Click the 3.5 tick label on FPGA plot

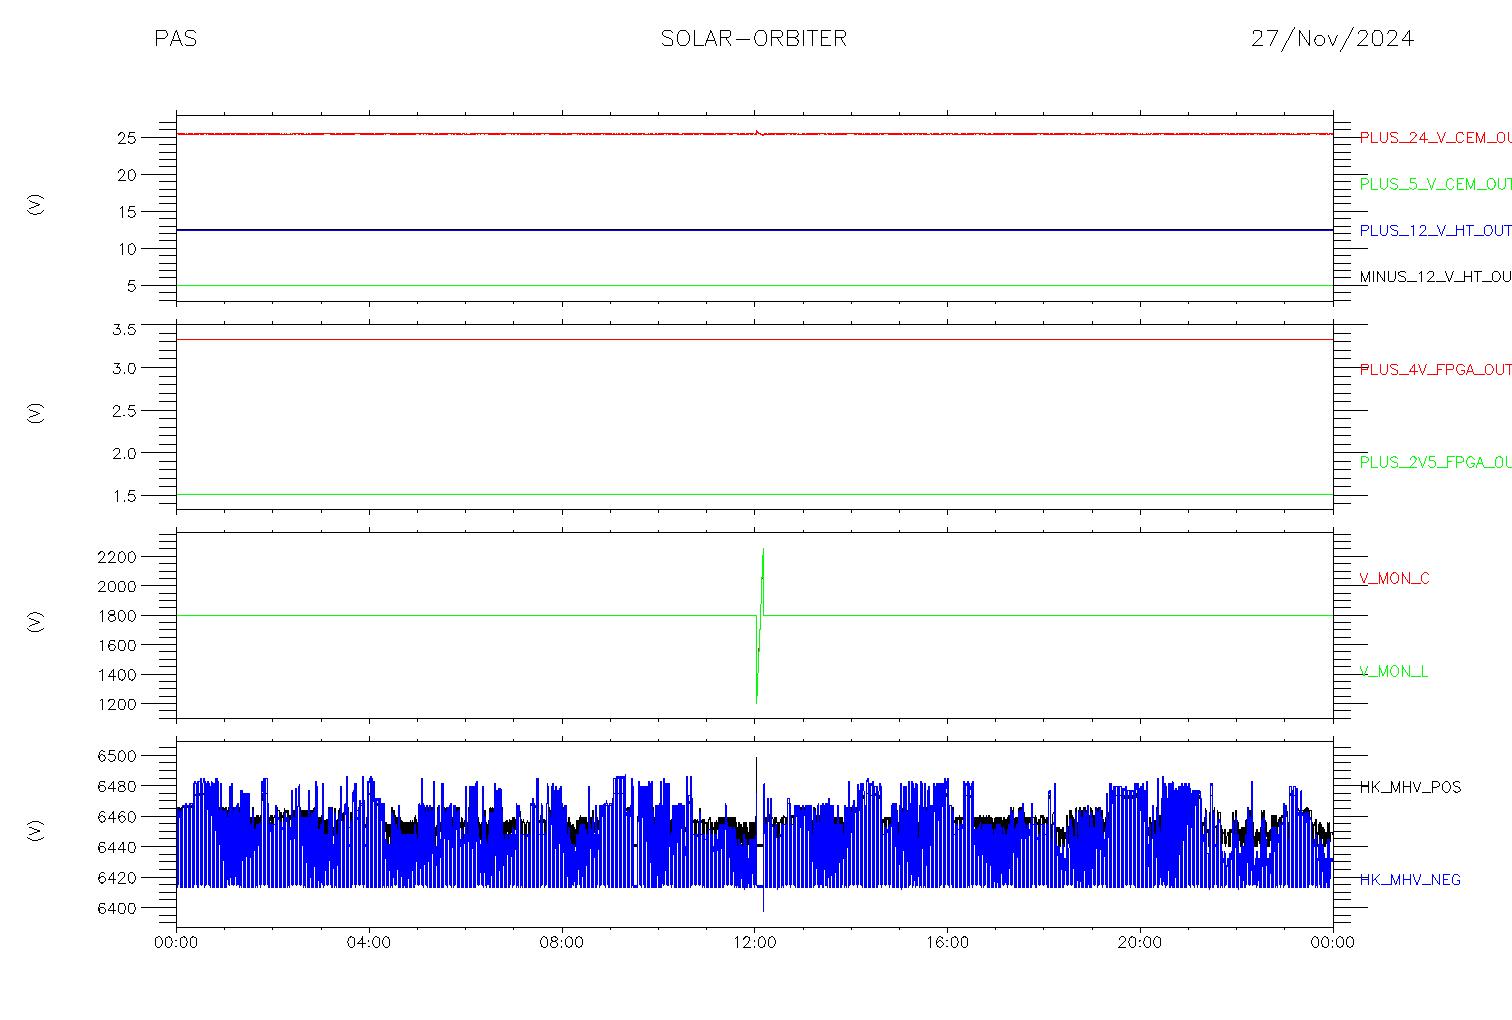[x=123, y=330]
